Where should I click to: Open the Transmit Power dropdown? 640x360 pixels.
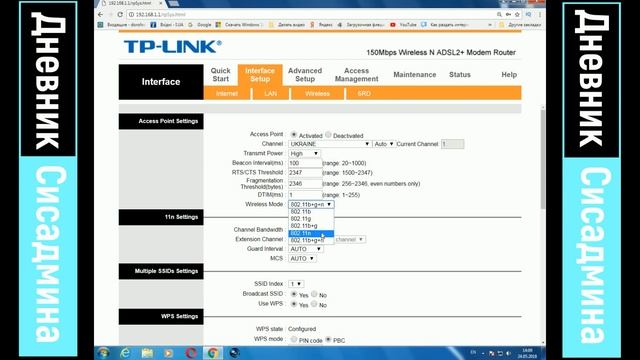[x=304, y=153]
